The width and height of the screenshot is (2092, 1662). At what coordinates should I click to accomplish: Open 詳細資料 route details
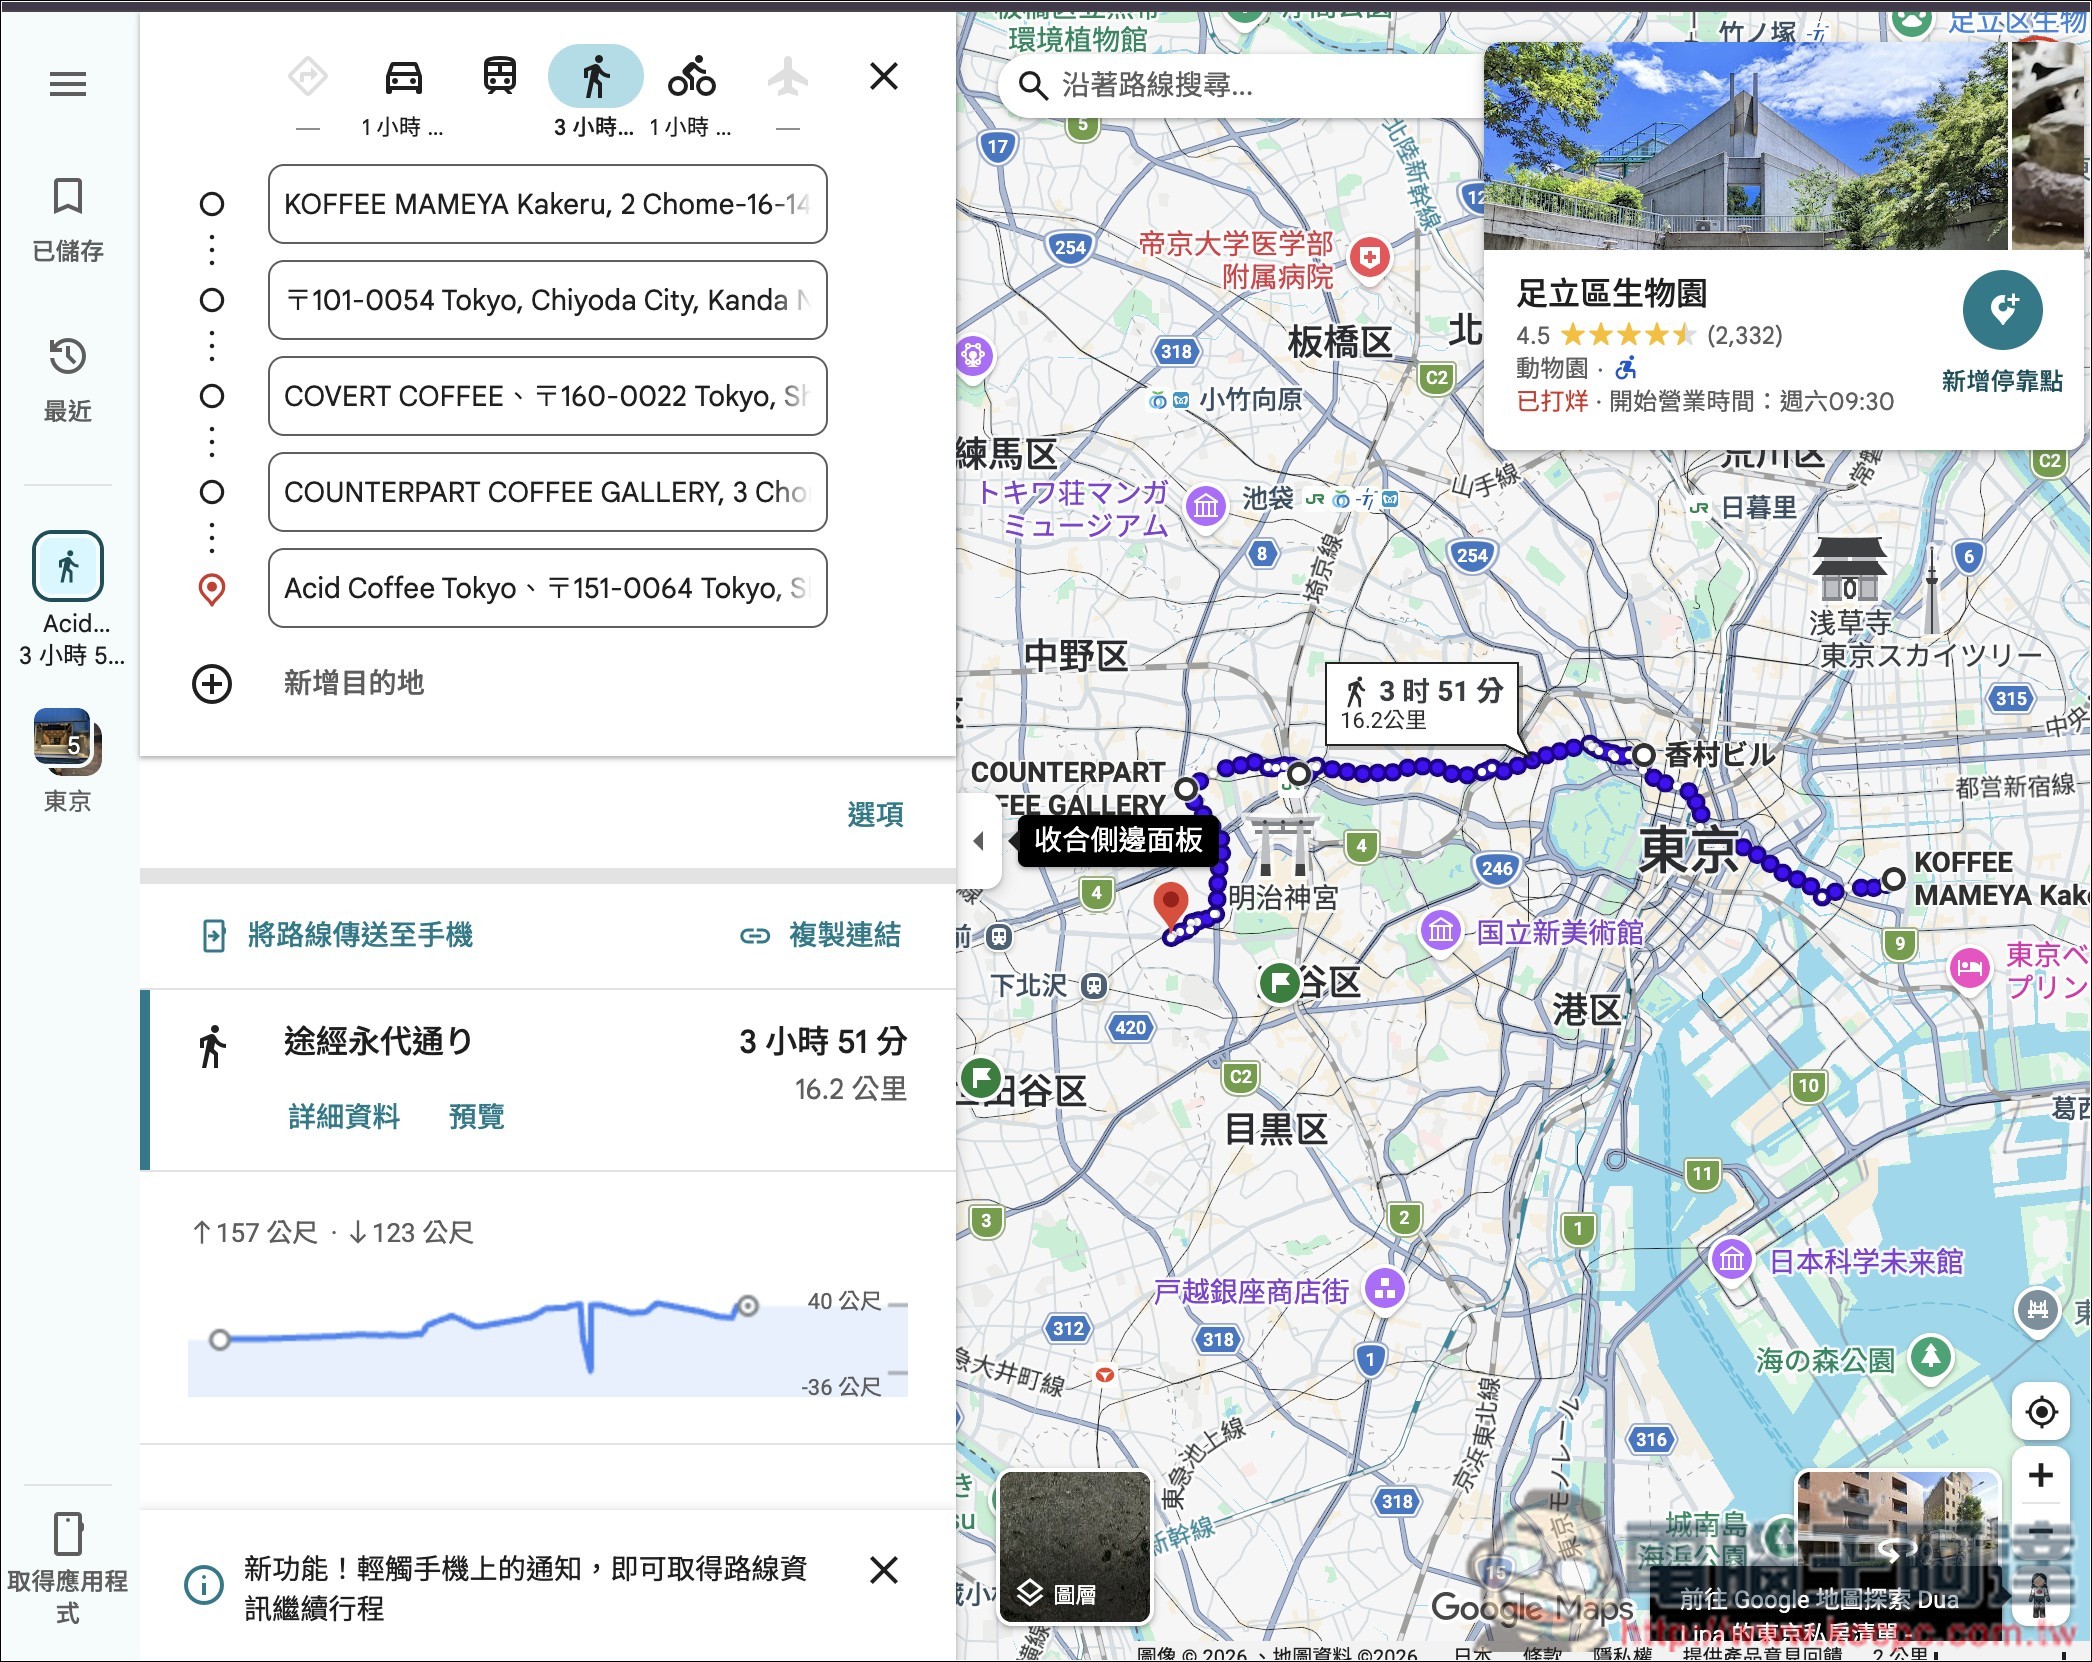(x=344, y=1116)
